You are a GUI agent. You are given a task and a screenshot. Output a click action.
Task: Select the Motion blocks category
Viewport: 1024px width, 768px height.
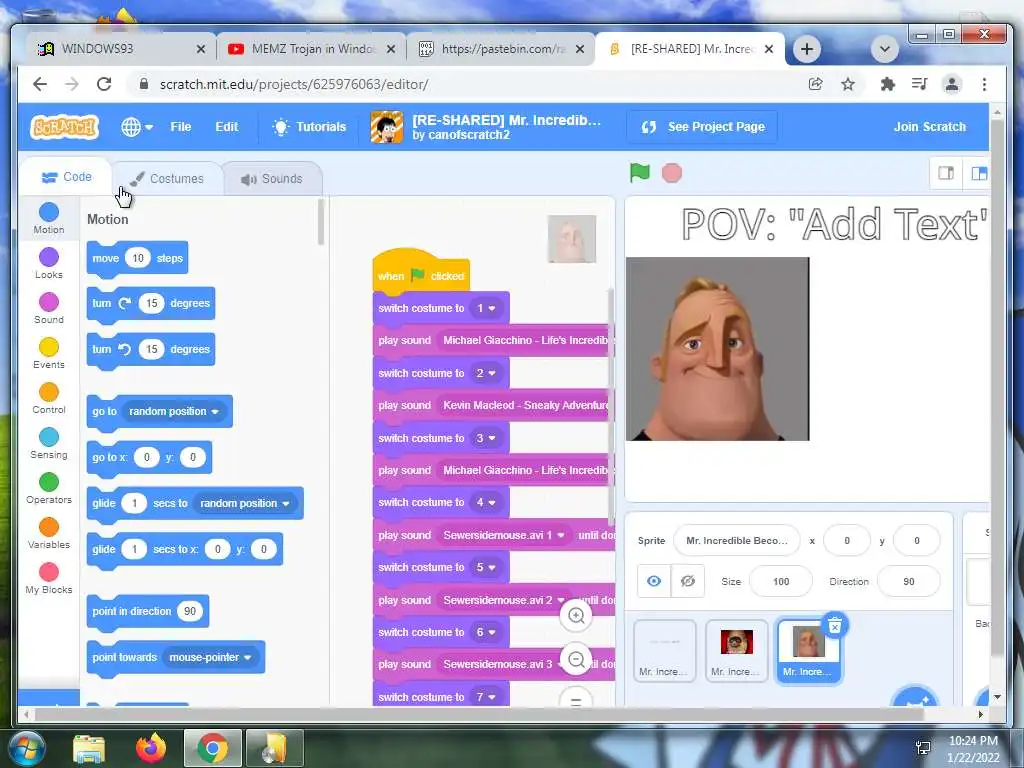click(49, 218)
